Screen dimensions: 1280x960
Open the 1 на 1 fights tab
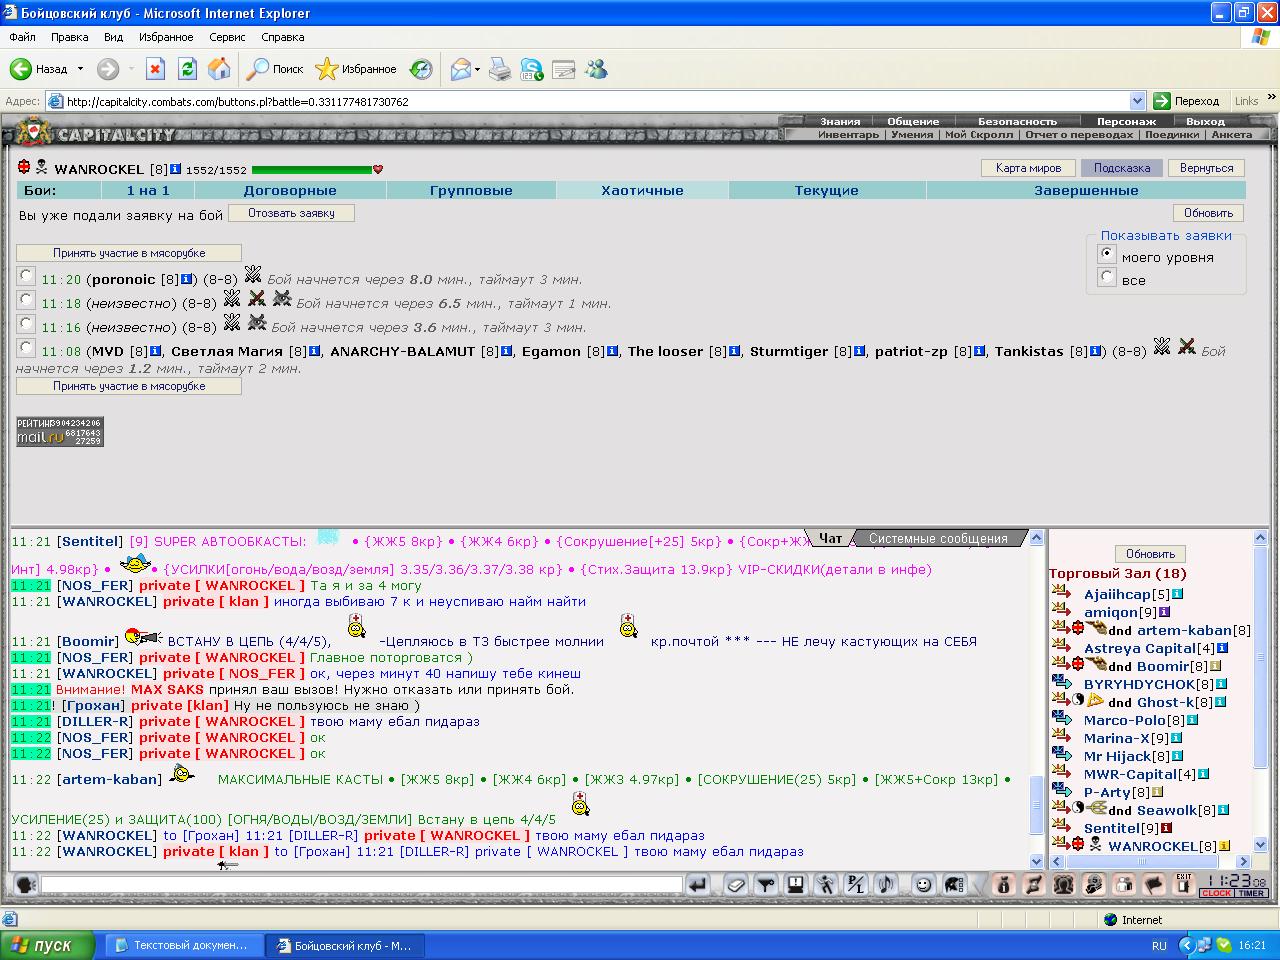[148, 190]
